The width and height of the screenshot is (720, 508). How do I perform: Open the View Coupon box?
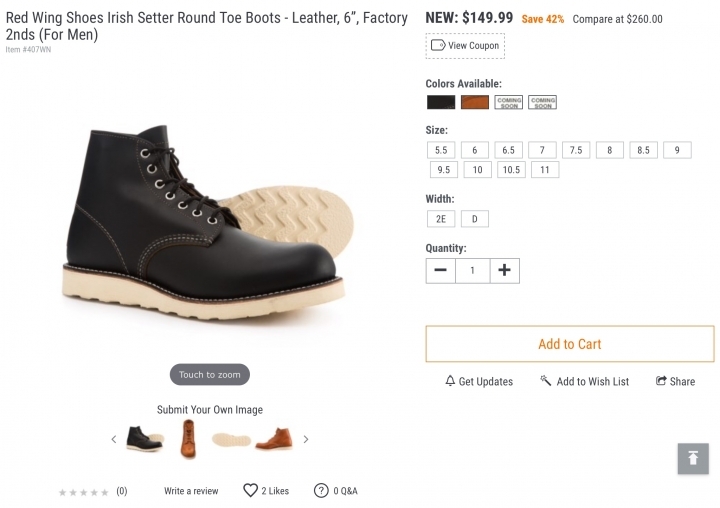coord(465,46)
